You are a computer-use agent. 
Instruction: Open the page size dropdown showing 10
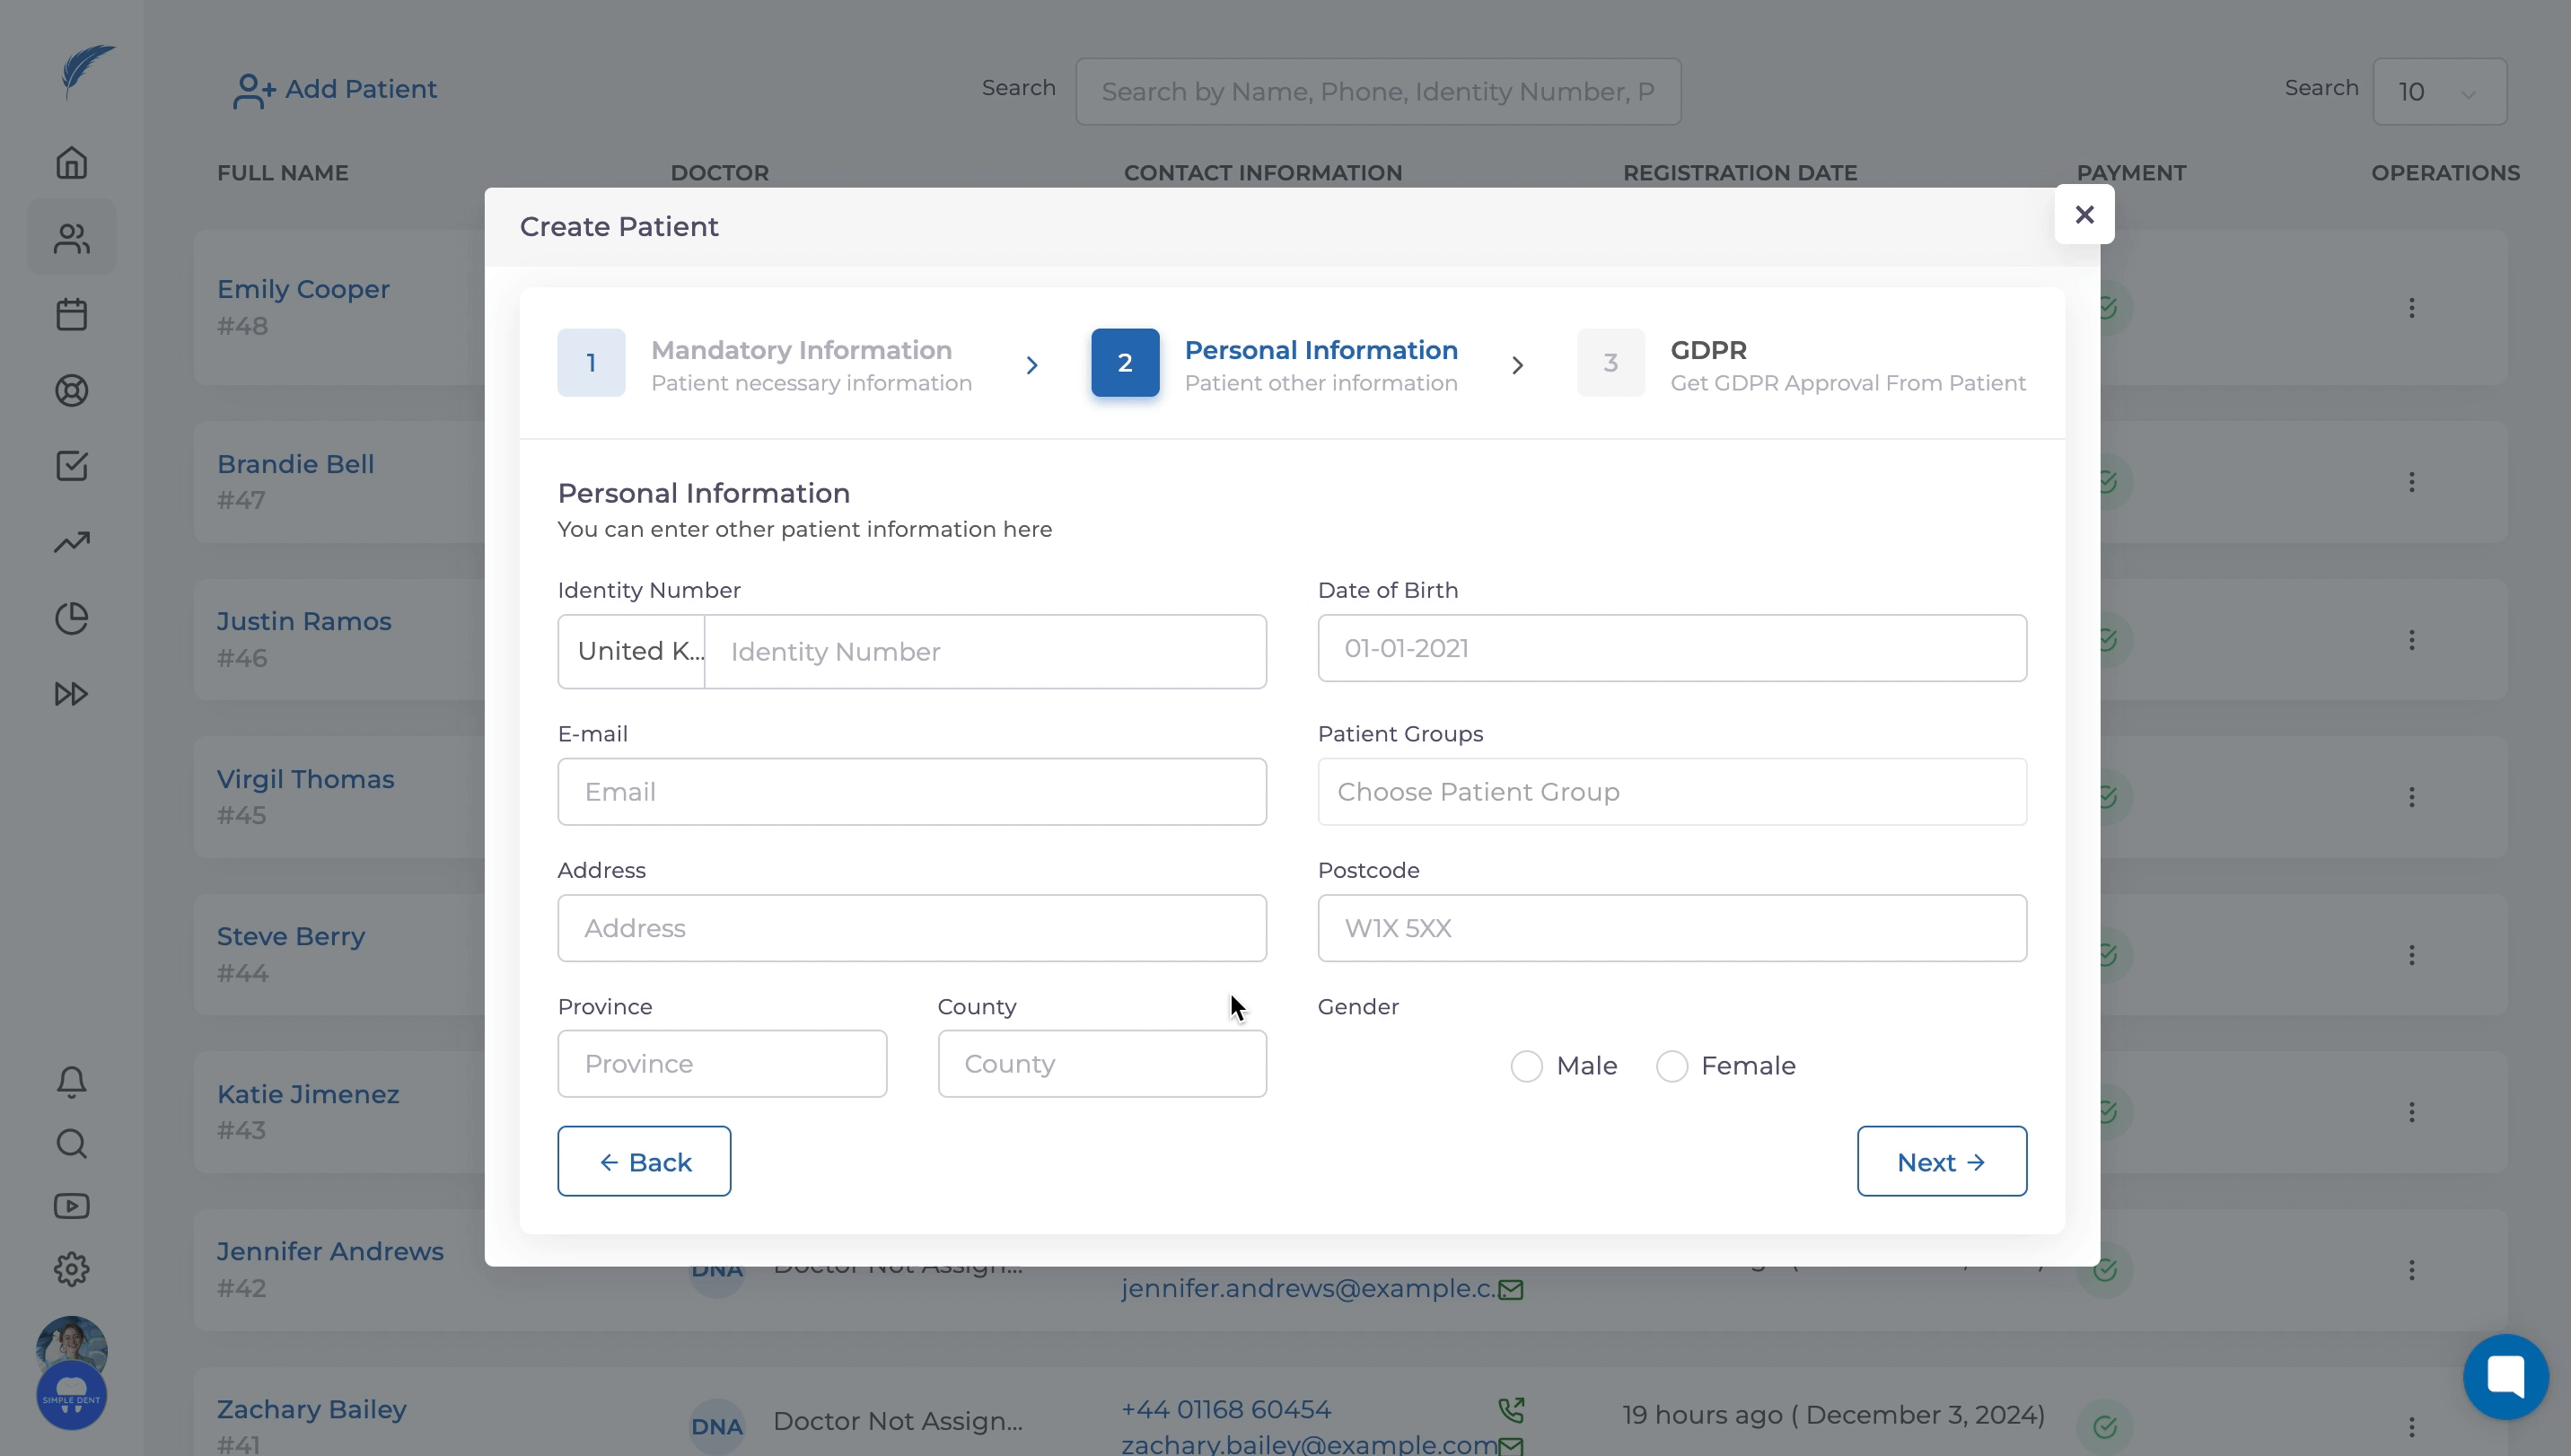pyautogui.click(x=2438, y=92)
